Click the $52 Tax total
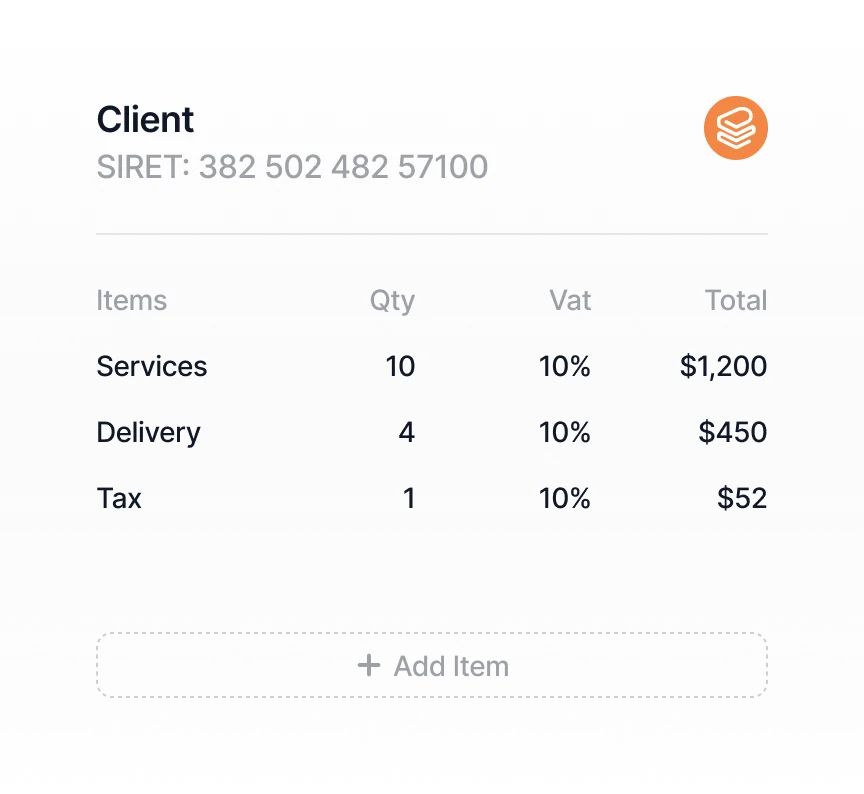The image size is (864, 794). (742, 498)
